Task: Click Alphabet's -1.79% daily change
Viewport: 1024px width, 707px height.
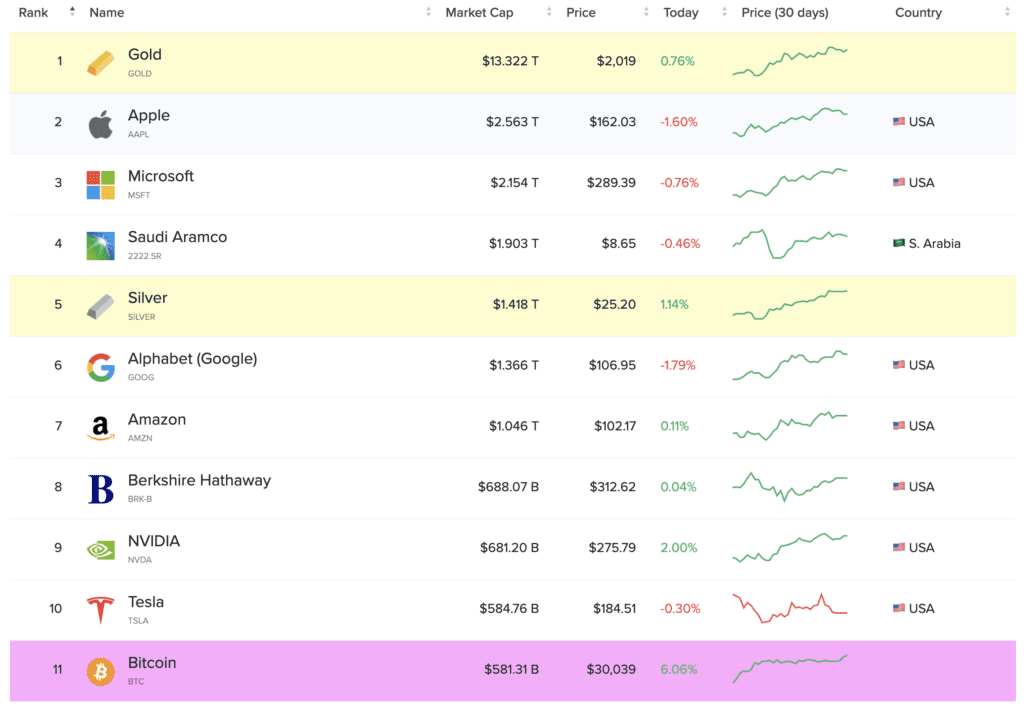Action: [x=678, y=365]
